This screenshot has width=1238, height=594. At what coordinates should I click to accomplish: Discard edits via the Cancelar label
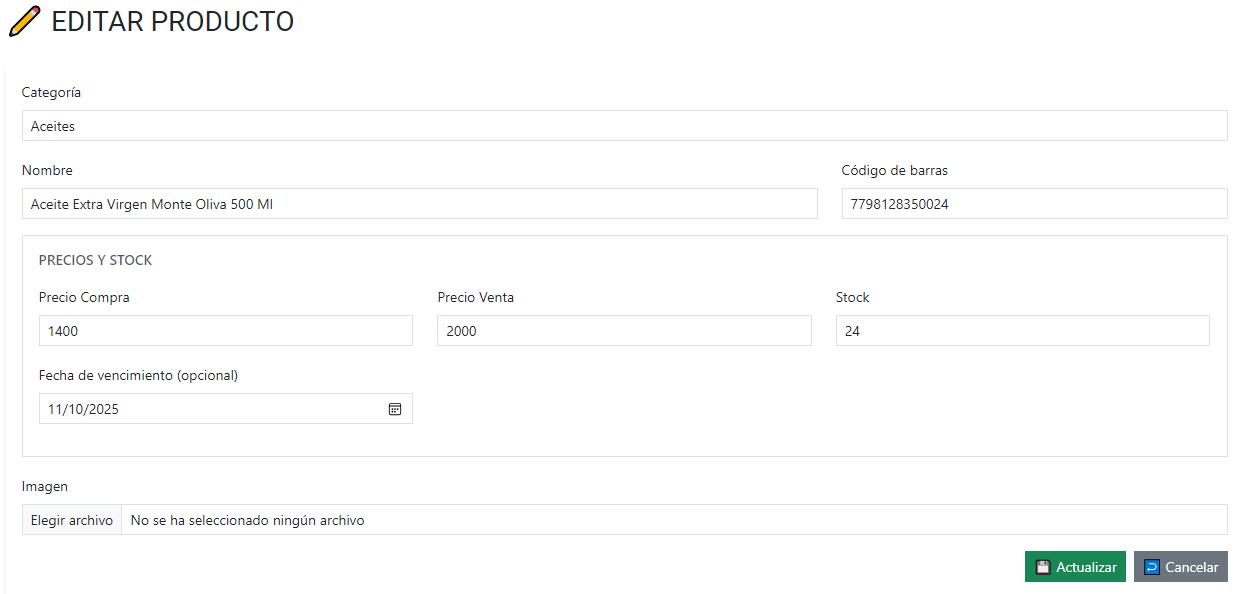click(x=1192, y=567)
